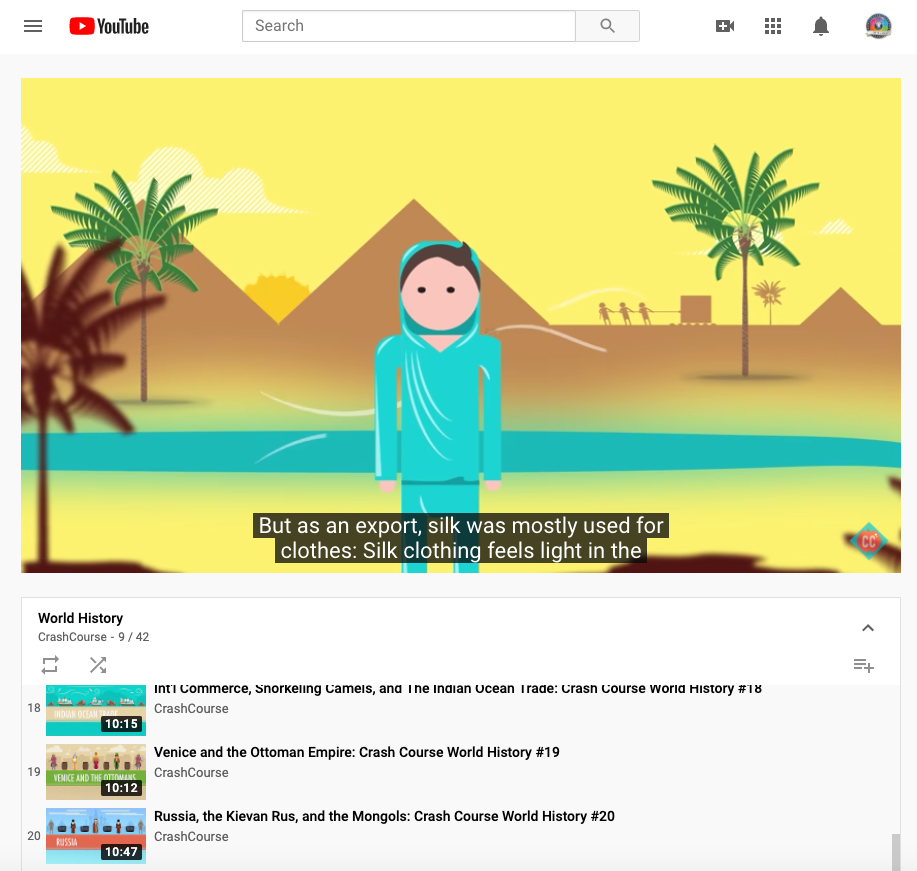The image size is (917, 871).
Task: Collapse the World History playlist panel
Action: pos(868,628)
